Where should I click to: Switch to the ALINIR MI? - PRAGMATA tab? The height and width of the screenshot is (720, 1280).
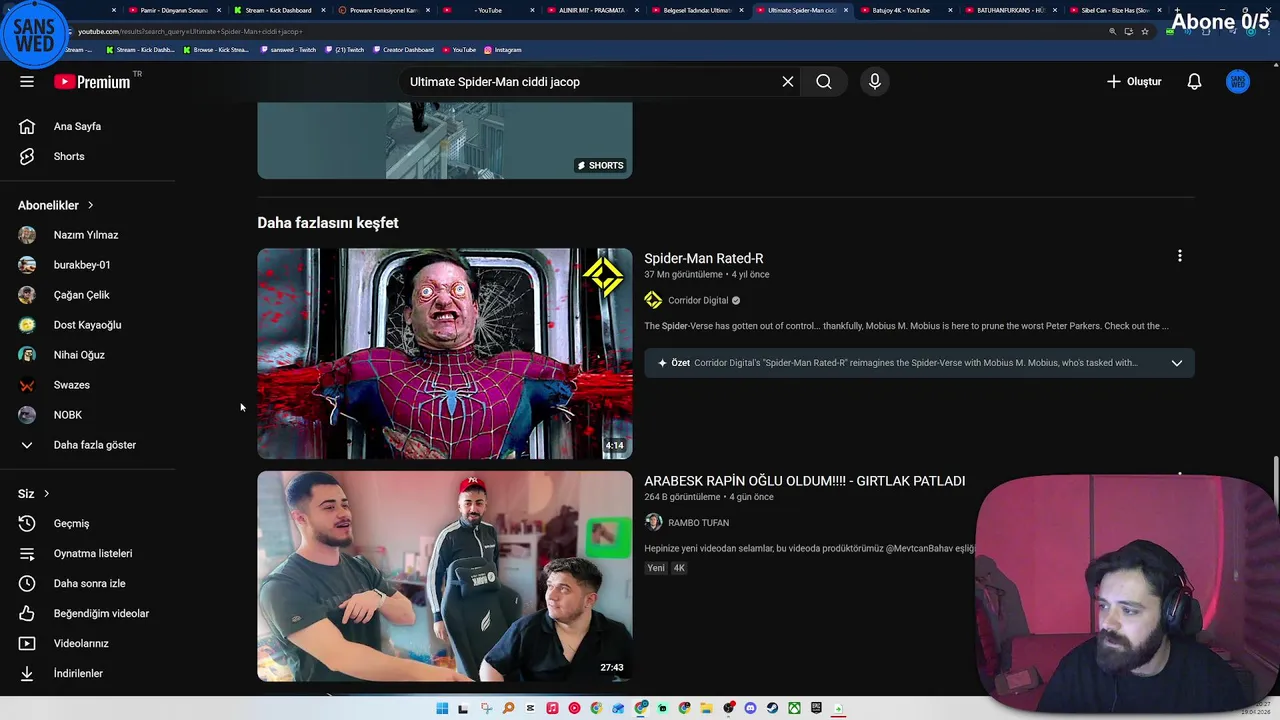coord(590,10)
